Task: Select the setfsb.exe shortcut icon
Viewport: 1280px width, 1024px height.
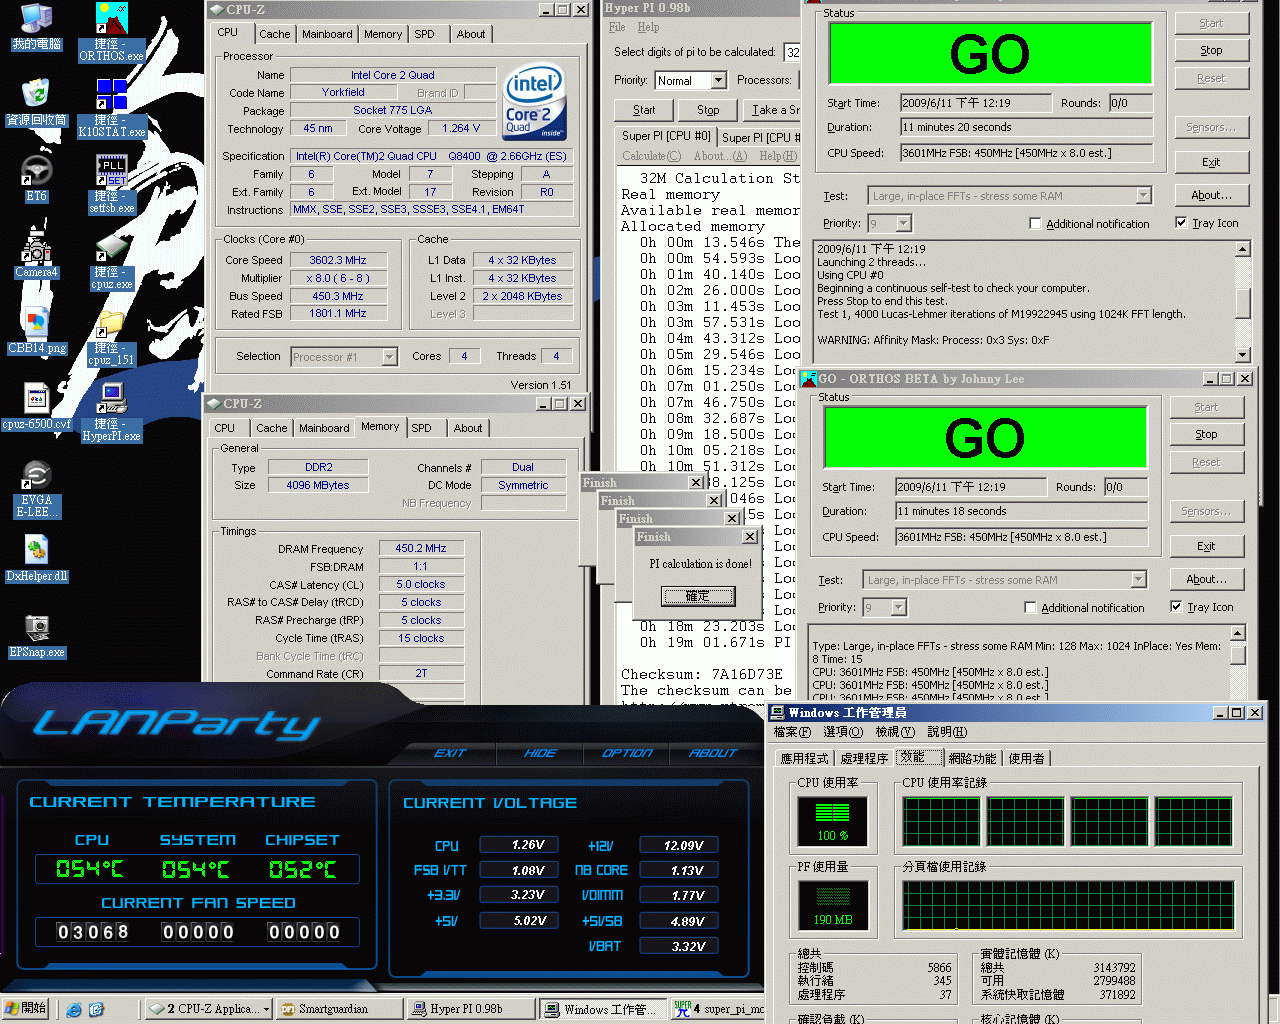Action: click(x=111, y=184)
